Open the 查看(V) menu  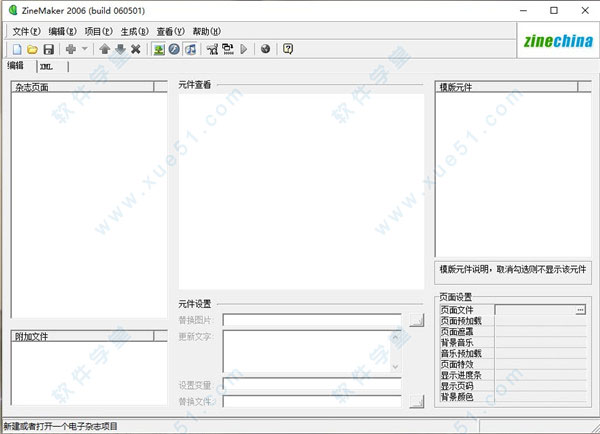pyautogui.click(x=170, y=31)
